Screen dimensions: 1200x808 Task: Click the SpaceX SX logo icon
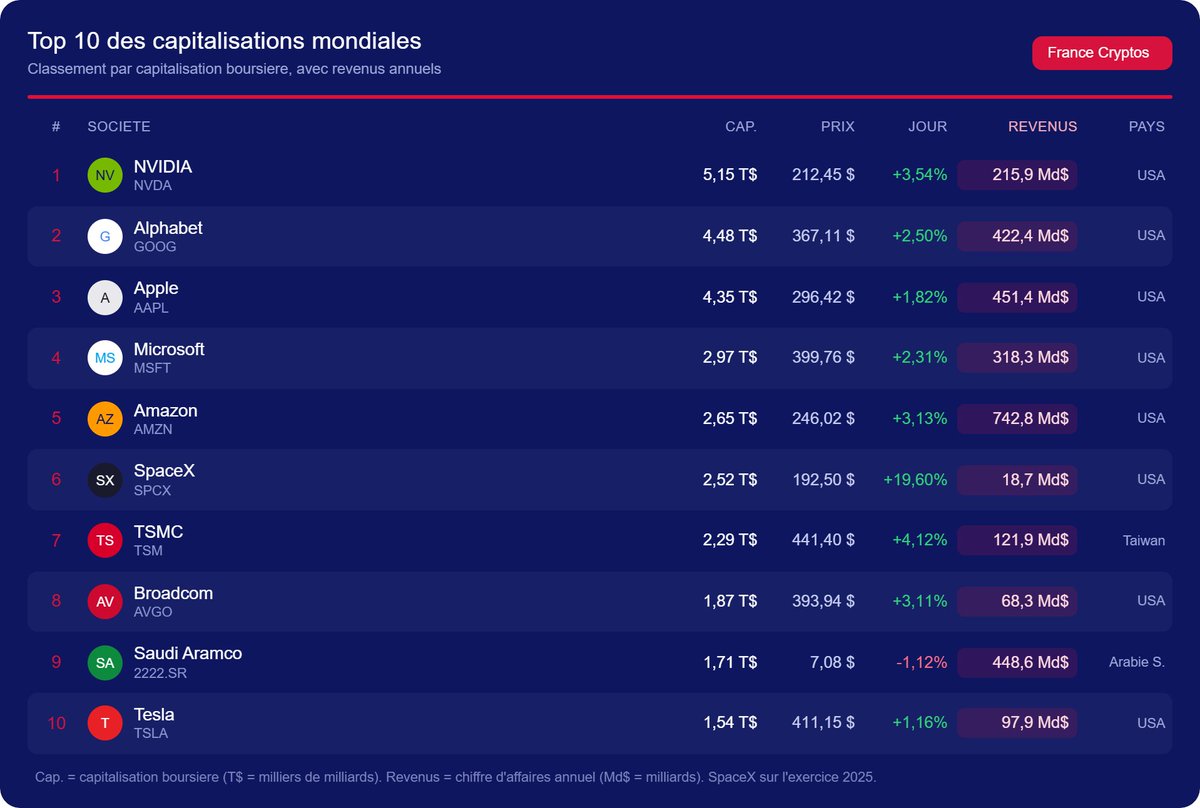(x=105, y=480)
